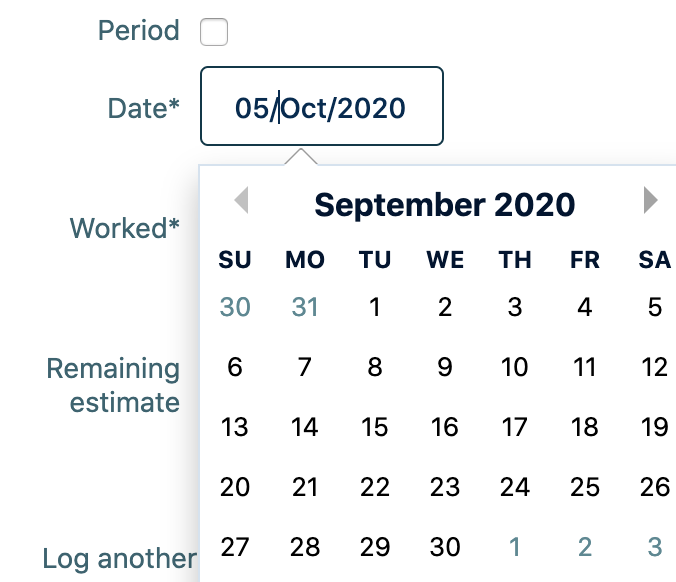Screen dimensions: 676x582
Task: Choose October 1 in bottom row
Action: tap(515, 547)
